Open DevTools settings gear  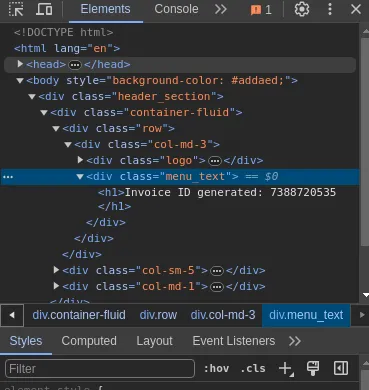click(x=302, y=9)
